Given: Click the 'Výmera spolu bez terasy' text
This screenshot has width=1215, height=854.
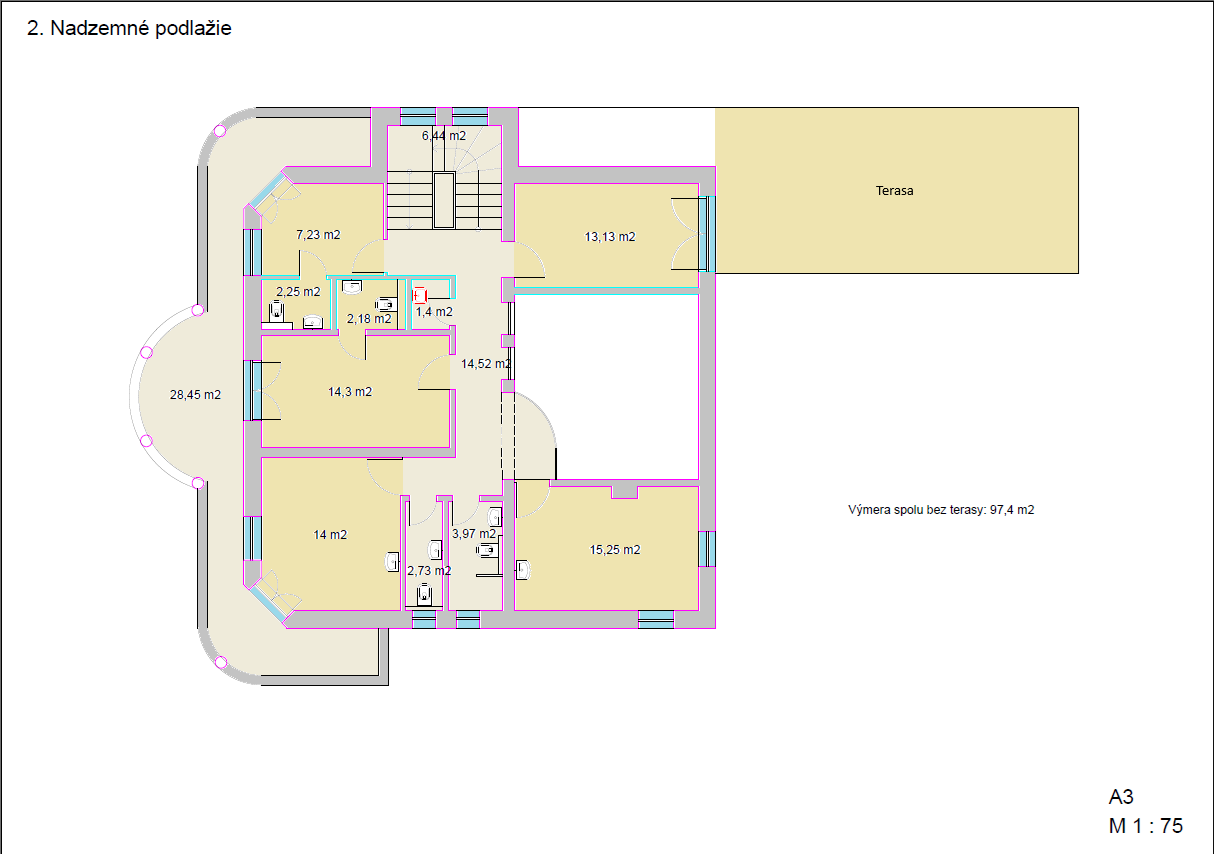Looking at the screenshot, I should [940, 510].
